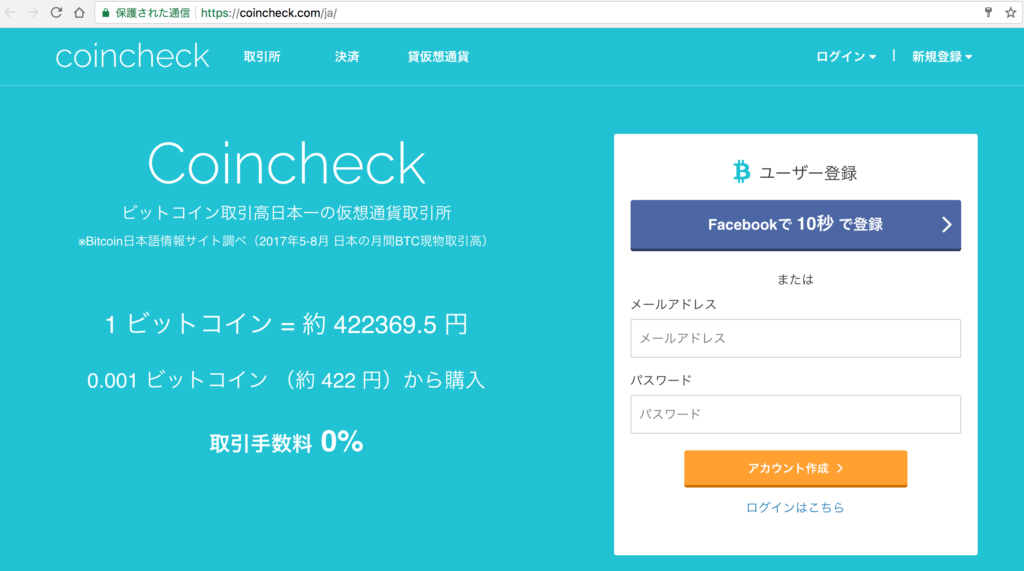Click the coincheck logo in header
Image resolution: width=1024 pixels, height=571 pixels.
[133, 56]
